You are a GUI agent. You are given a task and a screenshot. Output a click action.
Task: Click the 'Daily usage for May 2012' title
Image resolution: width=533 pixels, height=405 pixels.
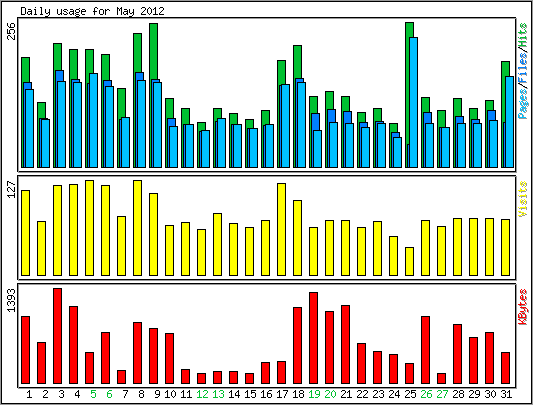[92, 11]
